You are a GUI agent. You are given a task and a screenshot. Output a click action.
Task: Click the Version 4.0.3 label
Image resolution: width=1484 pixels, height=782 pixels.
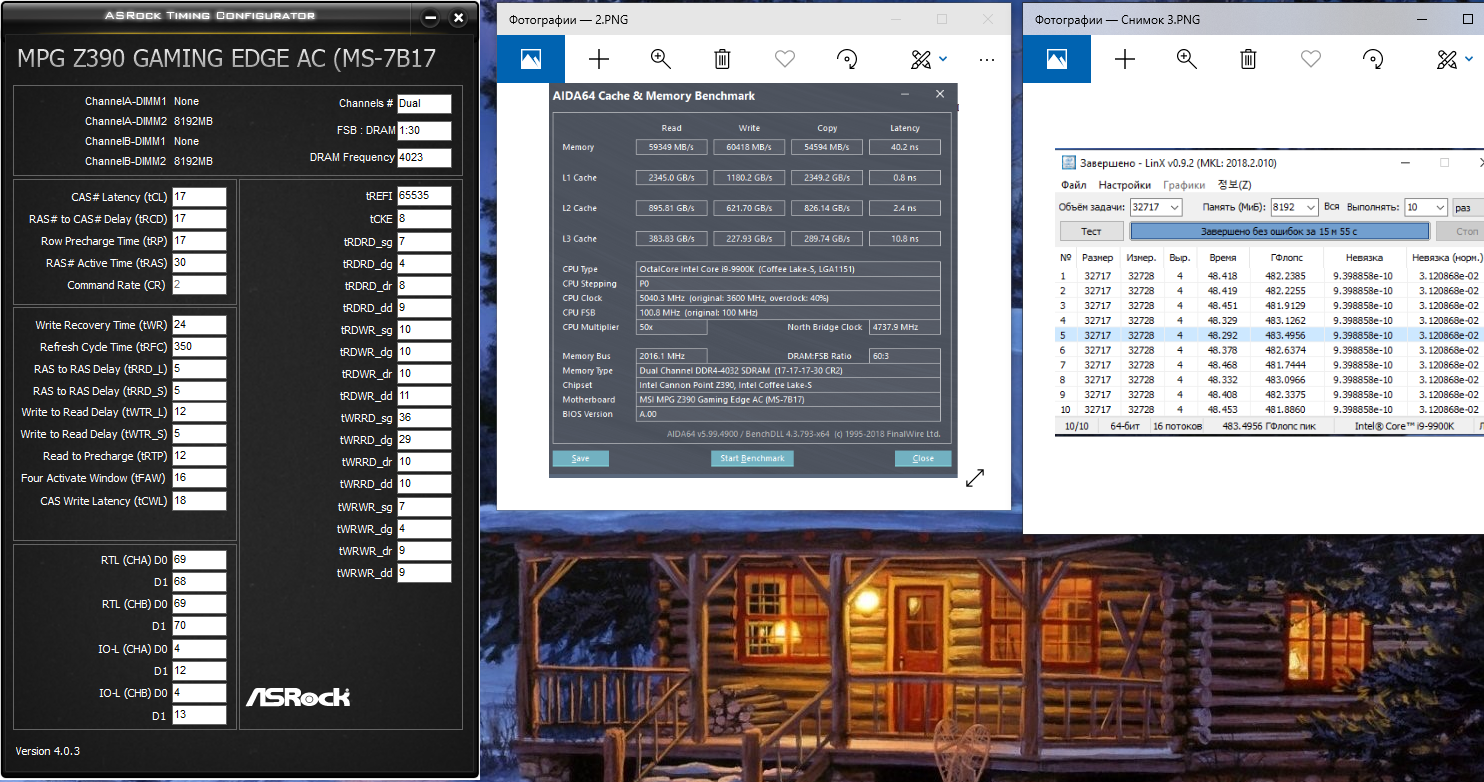[48, 751]
